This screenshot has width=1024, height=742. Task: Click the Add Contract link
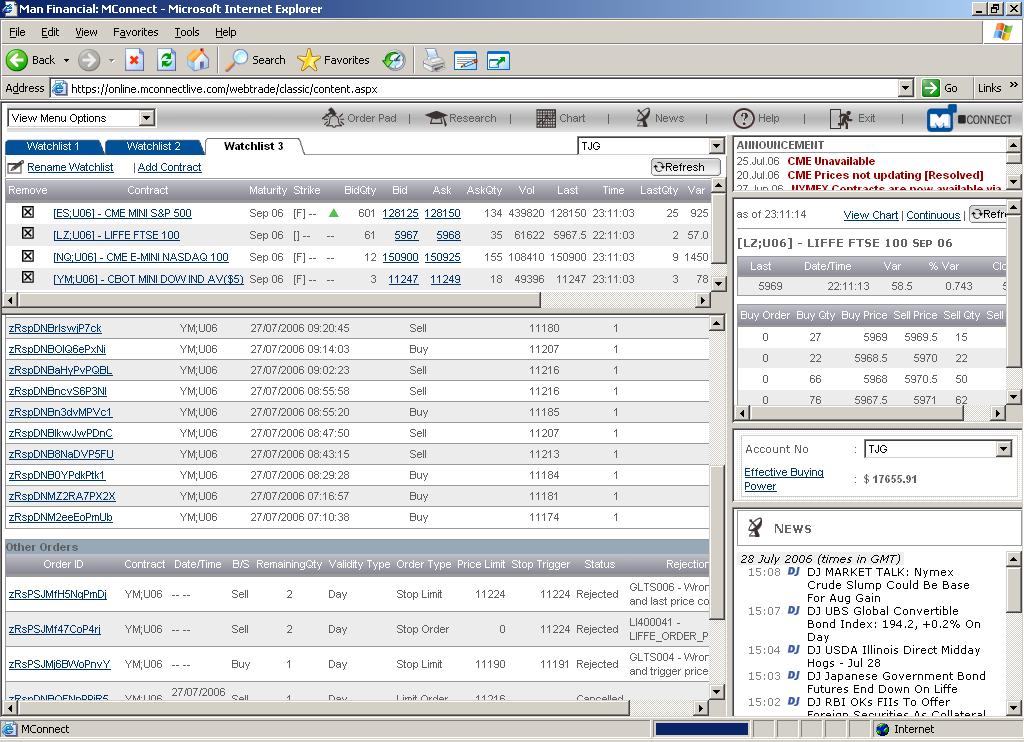coord(169,167)
